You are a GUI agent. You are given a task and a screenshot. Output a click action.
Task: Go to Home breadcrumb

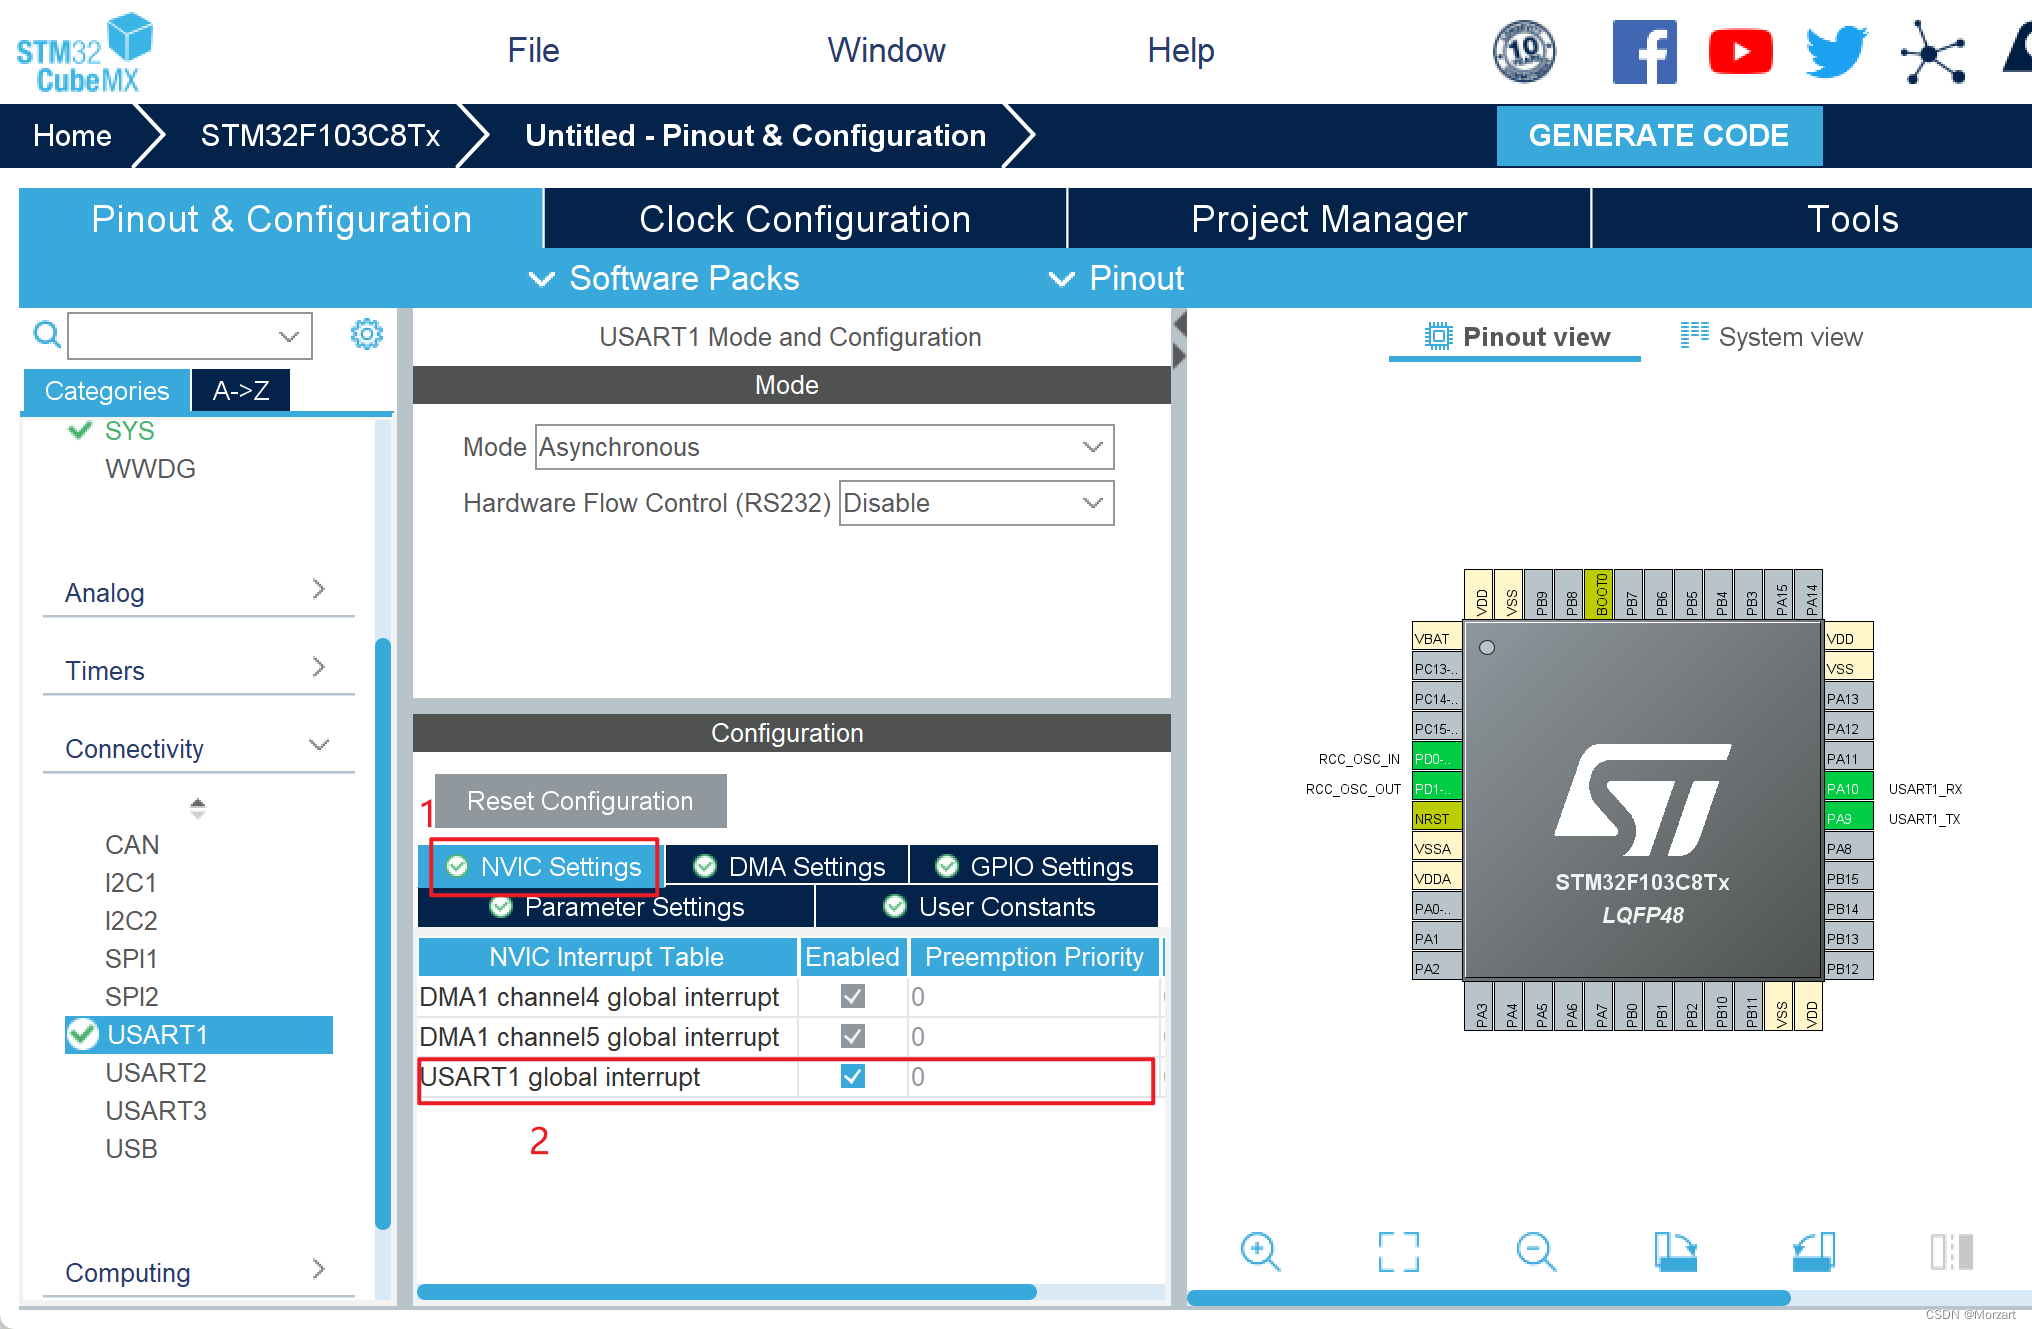pos(72,135)
